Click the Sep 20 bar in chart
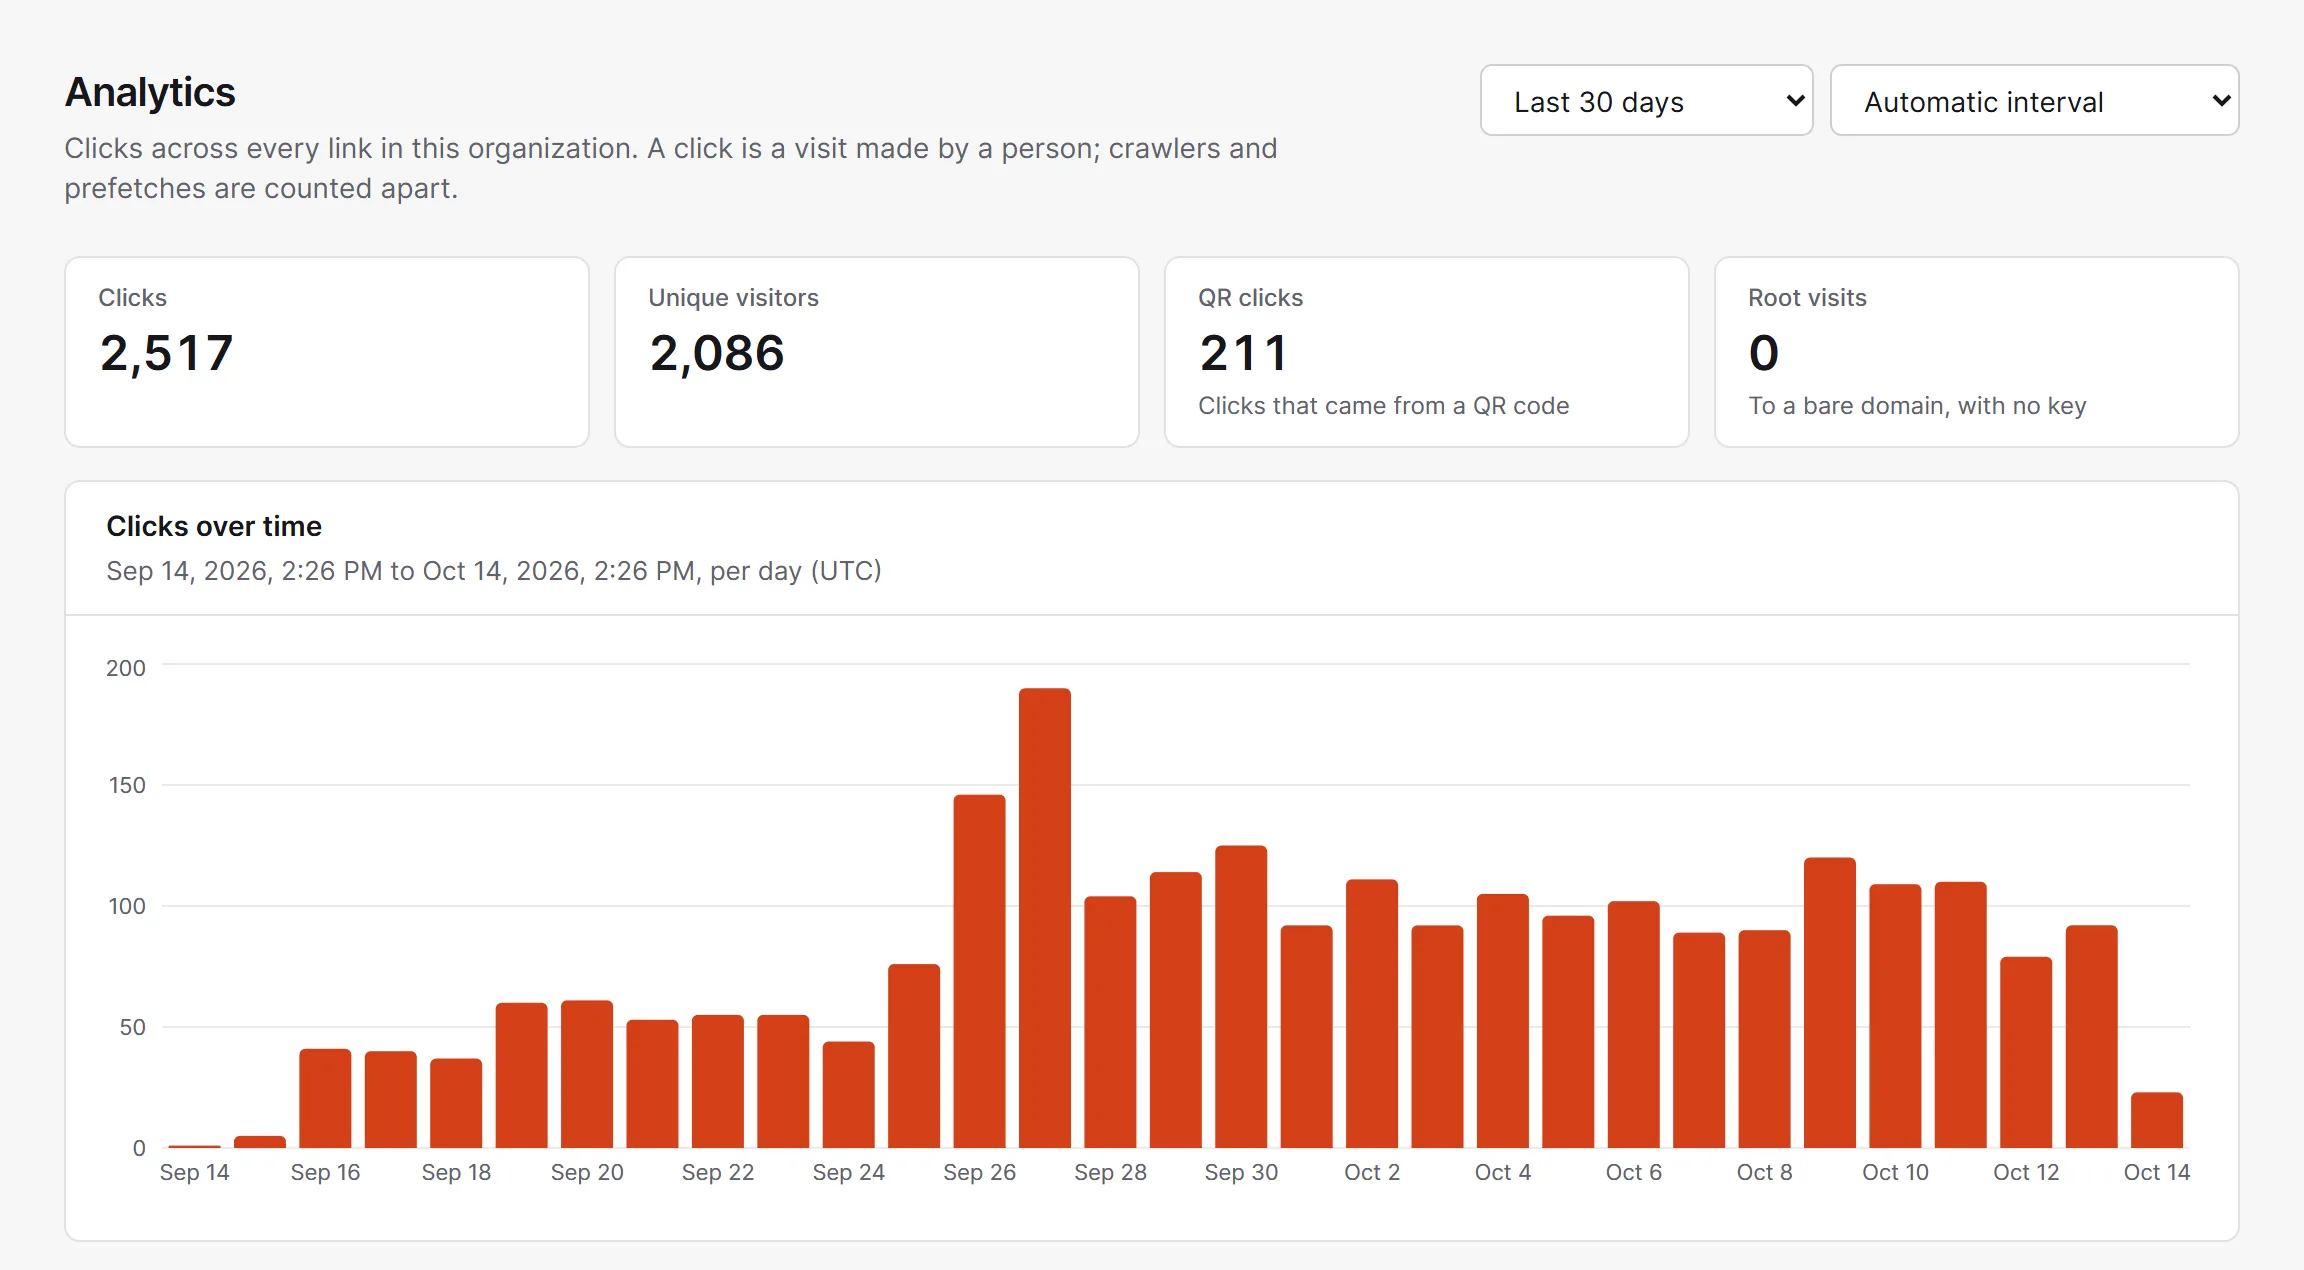This screenshot has height=1270, width=2304. click(x=587, y=1074)
